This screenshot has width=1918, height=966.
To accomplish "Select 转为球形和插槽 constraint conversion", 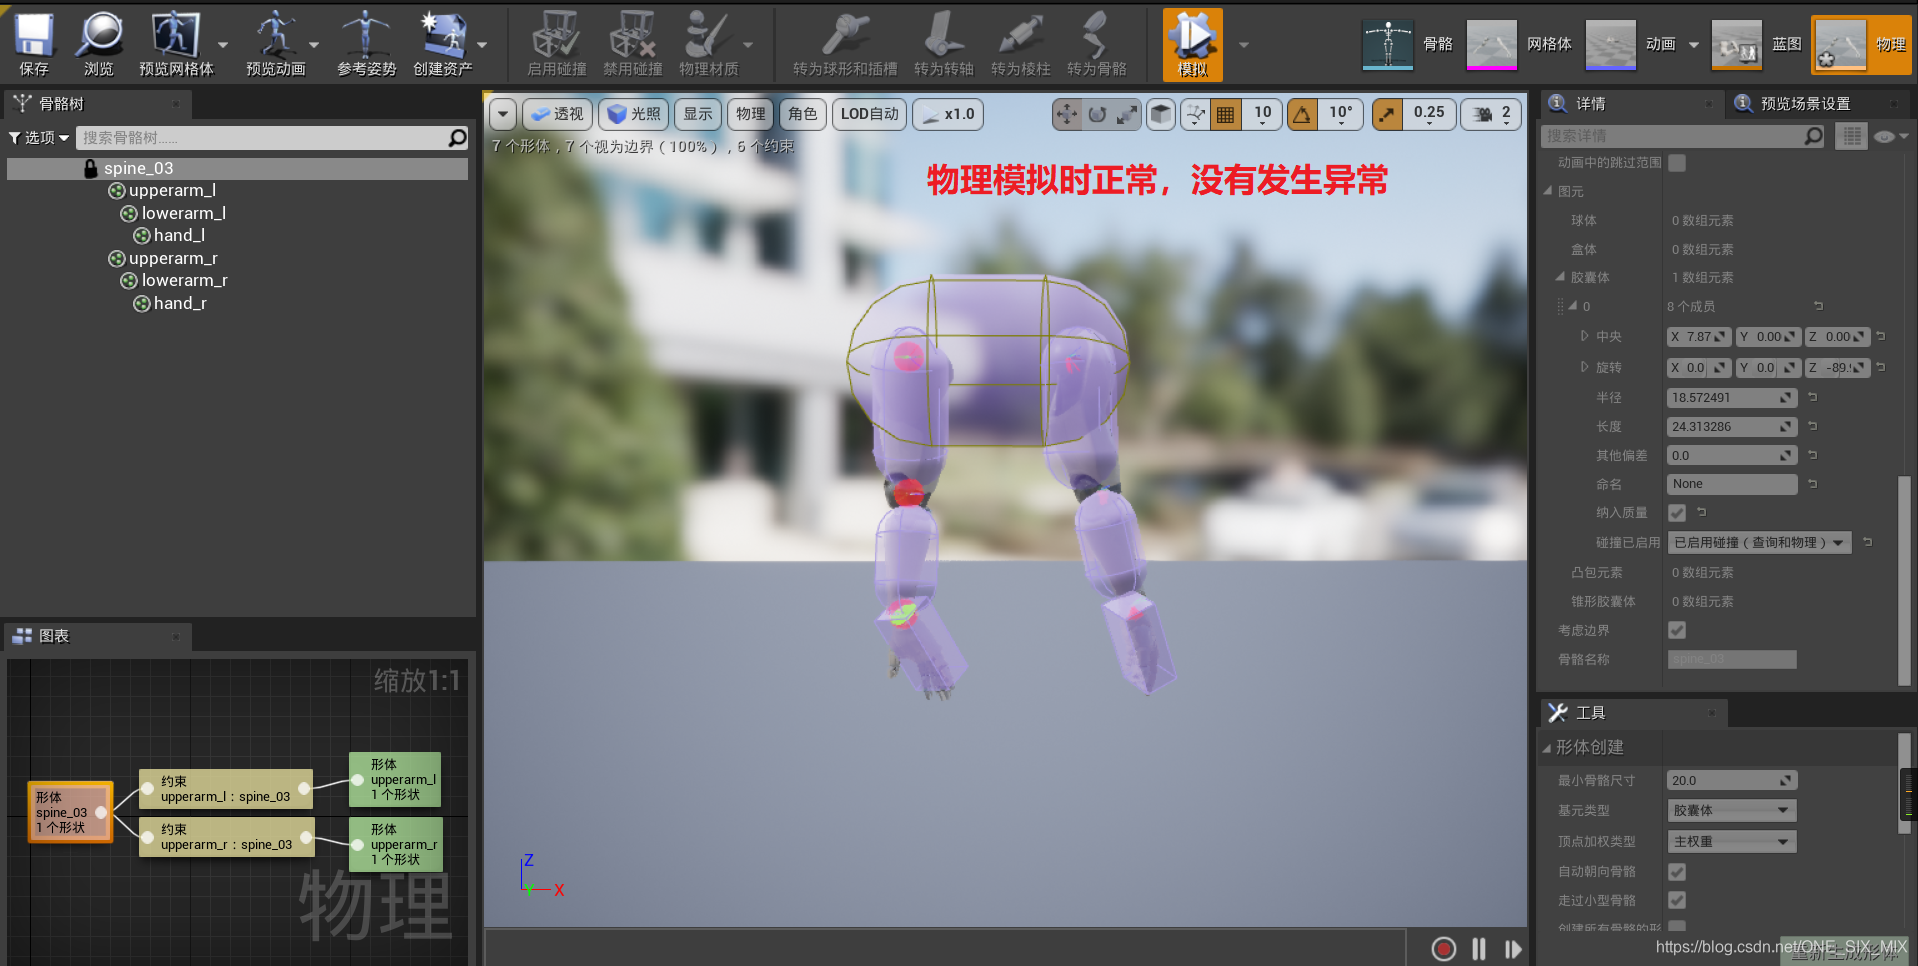I will (843, 42).
